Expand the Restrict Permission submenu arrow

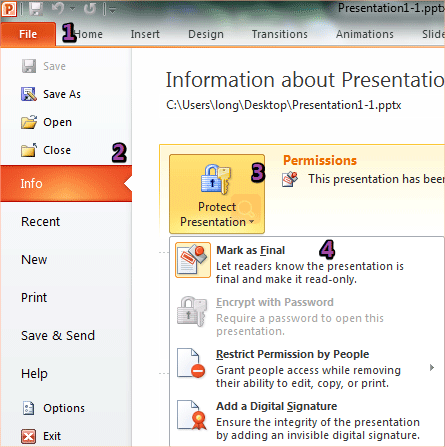(432, 368)
